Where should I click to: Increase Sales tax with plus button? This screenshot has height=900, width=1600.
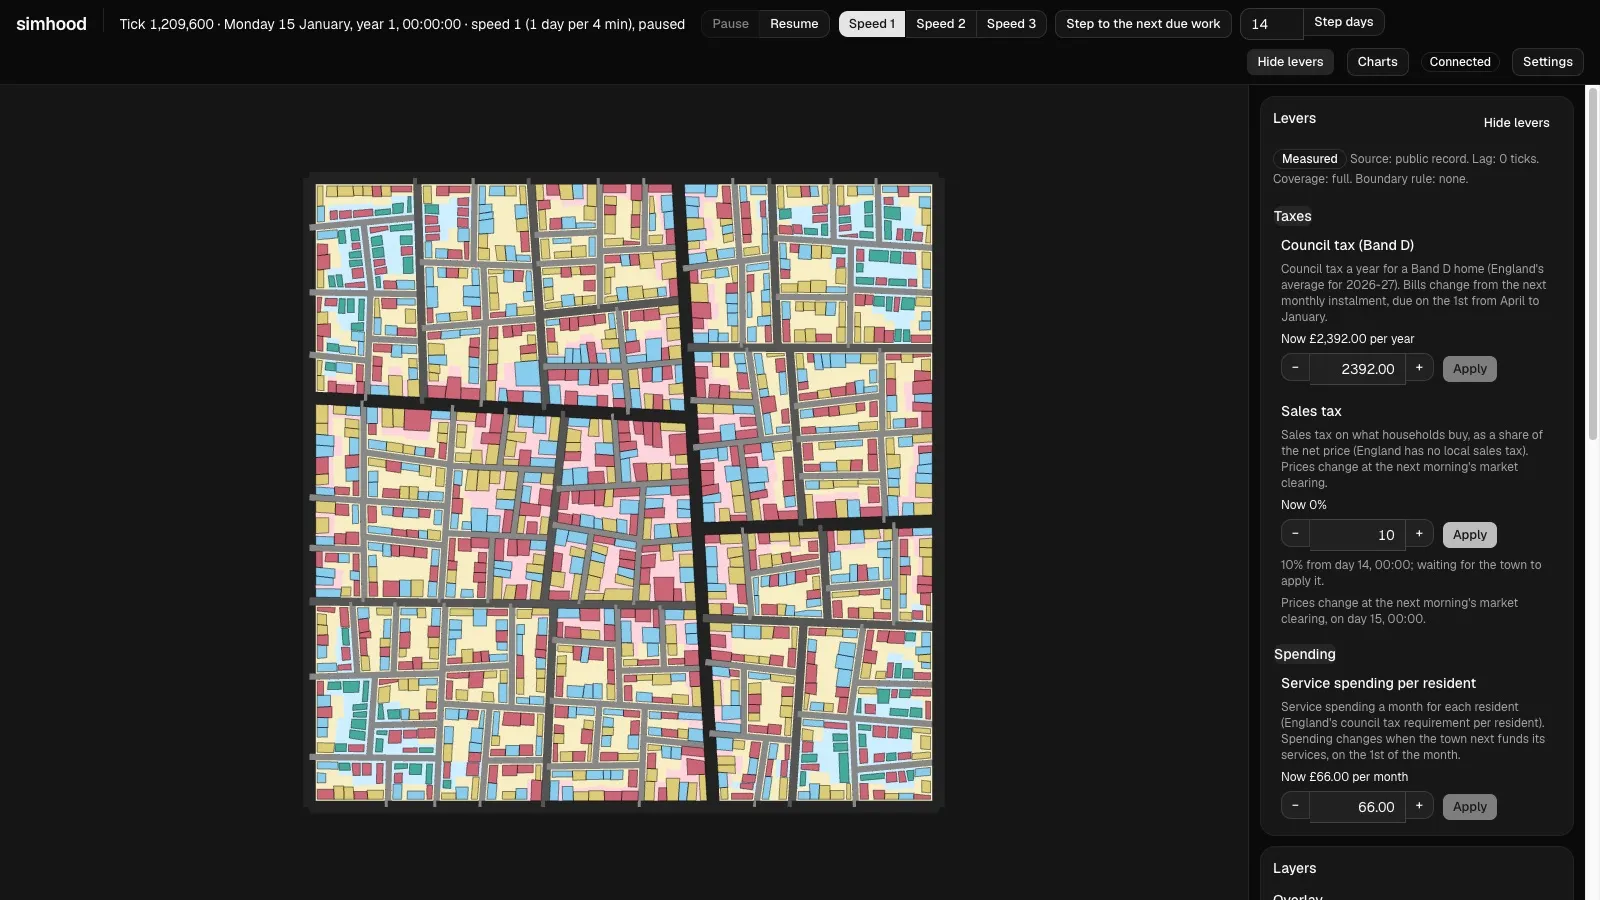(x=1419, y=534)
